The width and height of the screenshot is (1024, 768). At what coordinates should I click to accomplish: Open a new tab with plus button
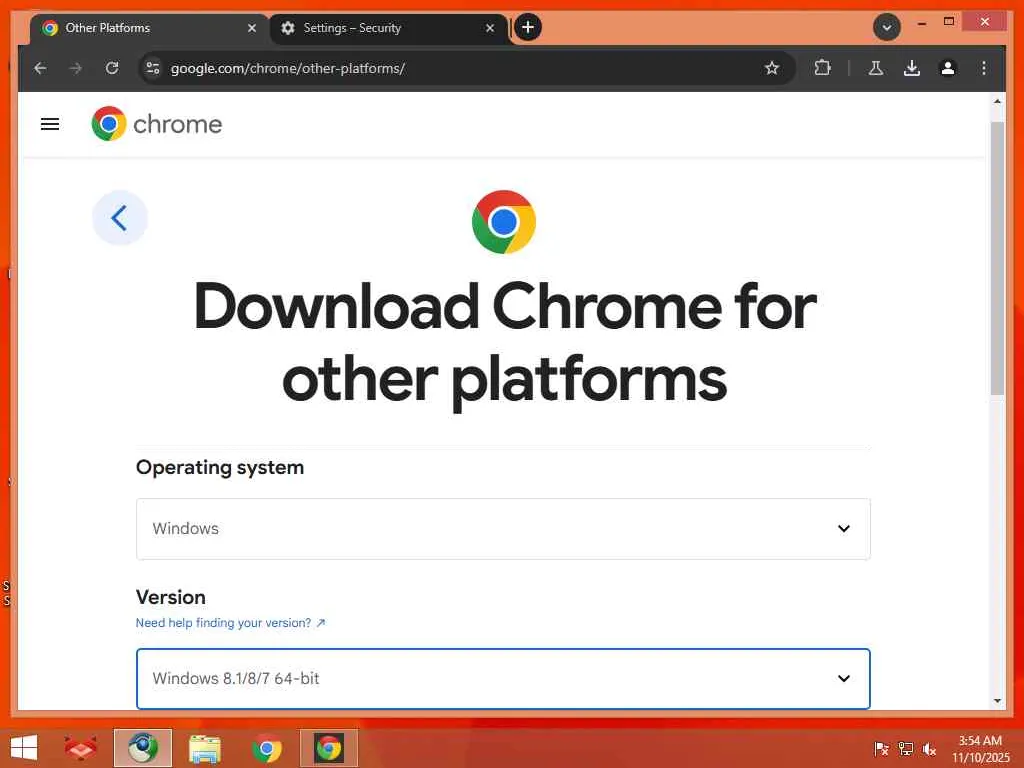coord(528,27)
